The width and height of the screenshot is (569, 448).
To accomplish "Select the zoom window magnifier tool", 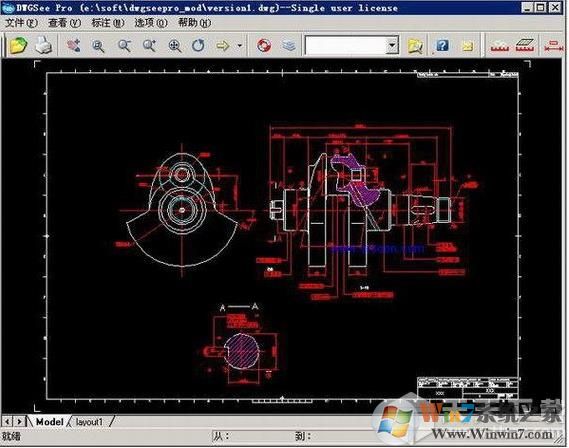I will point(98,46).
